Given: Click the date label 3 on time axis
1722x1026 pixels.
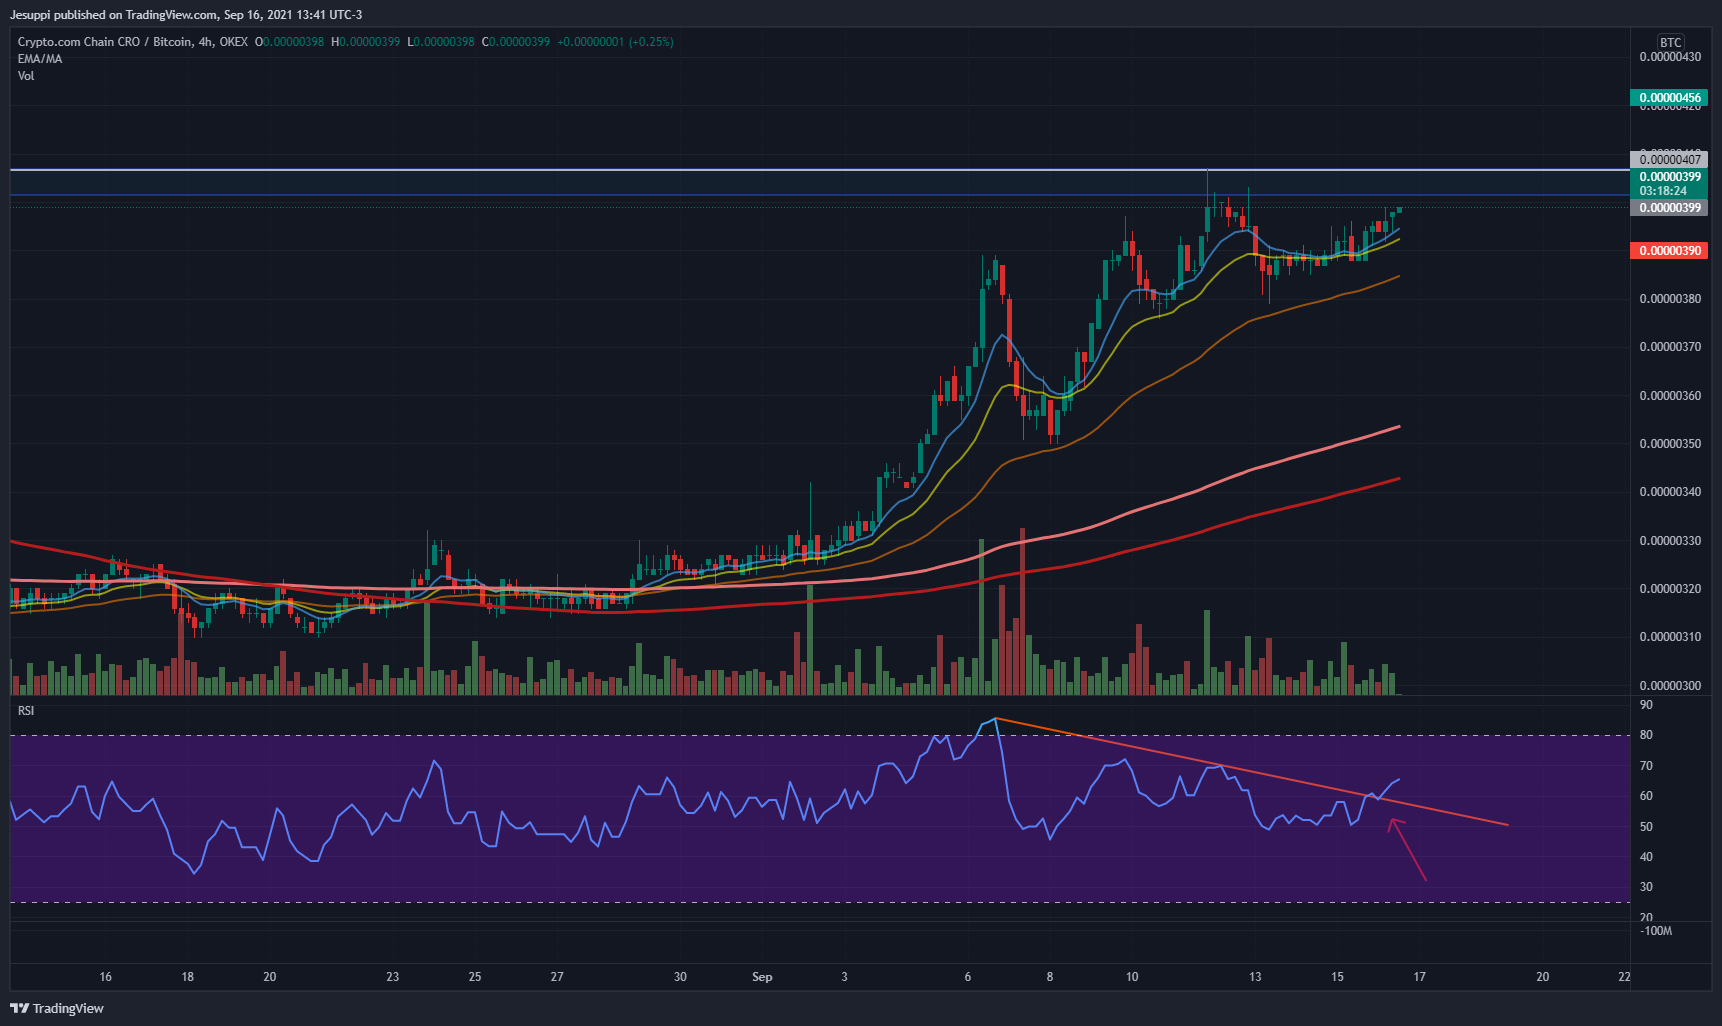Looking at the screenshot, I should pyautogui.click(x=844, y=977).
